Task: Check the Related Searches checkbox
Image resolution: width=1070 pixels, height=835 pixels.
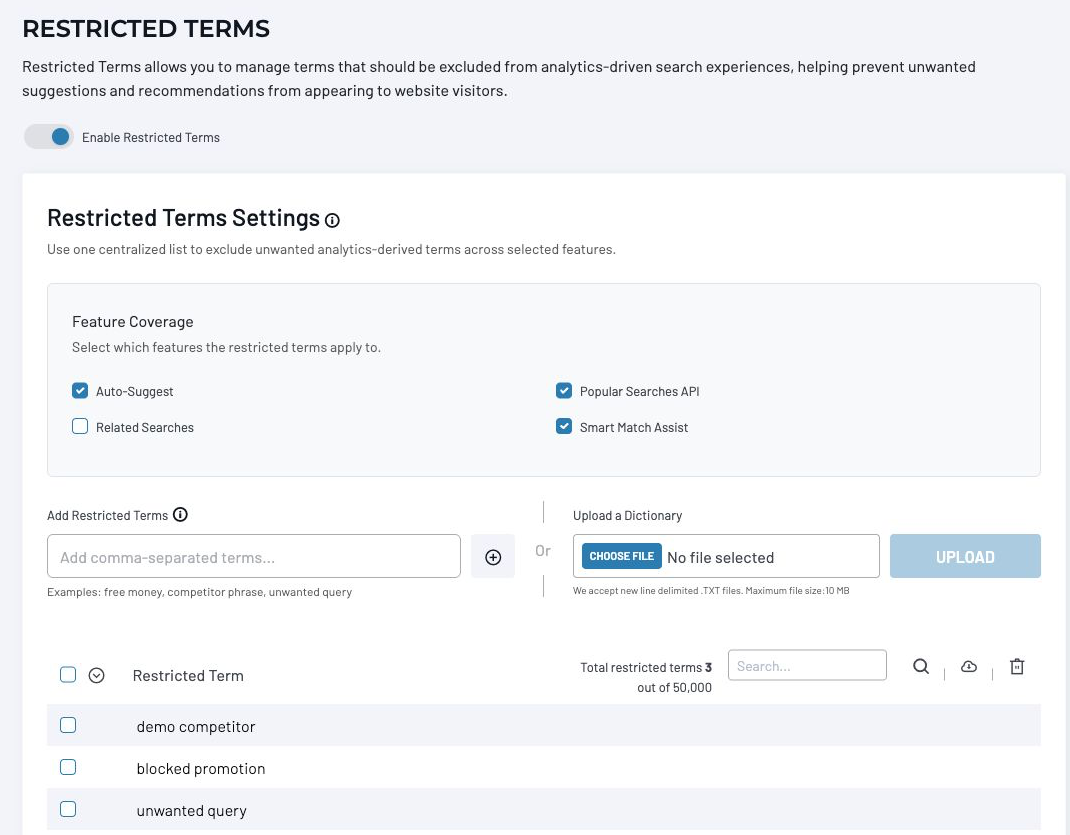Action: tap(80, 426)
